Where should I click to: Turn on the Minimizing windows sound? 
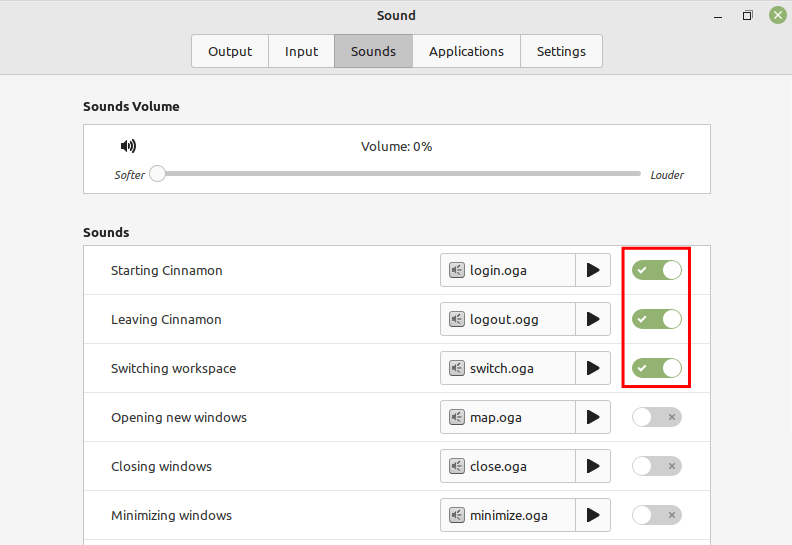[x=657, y=515]
